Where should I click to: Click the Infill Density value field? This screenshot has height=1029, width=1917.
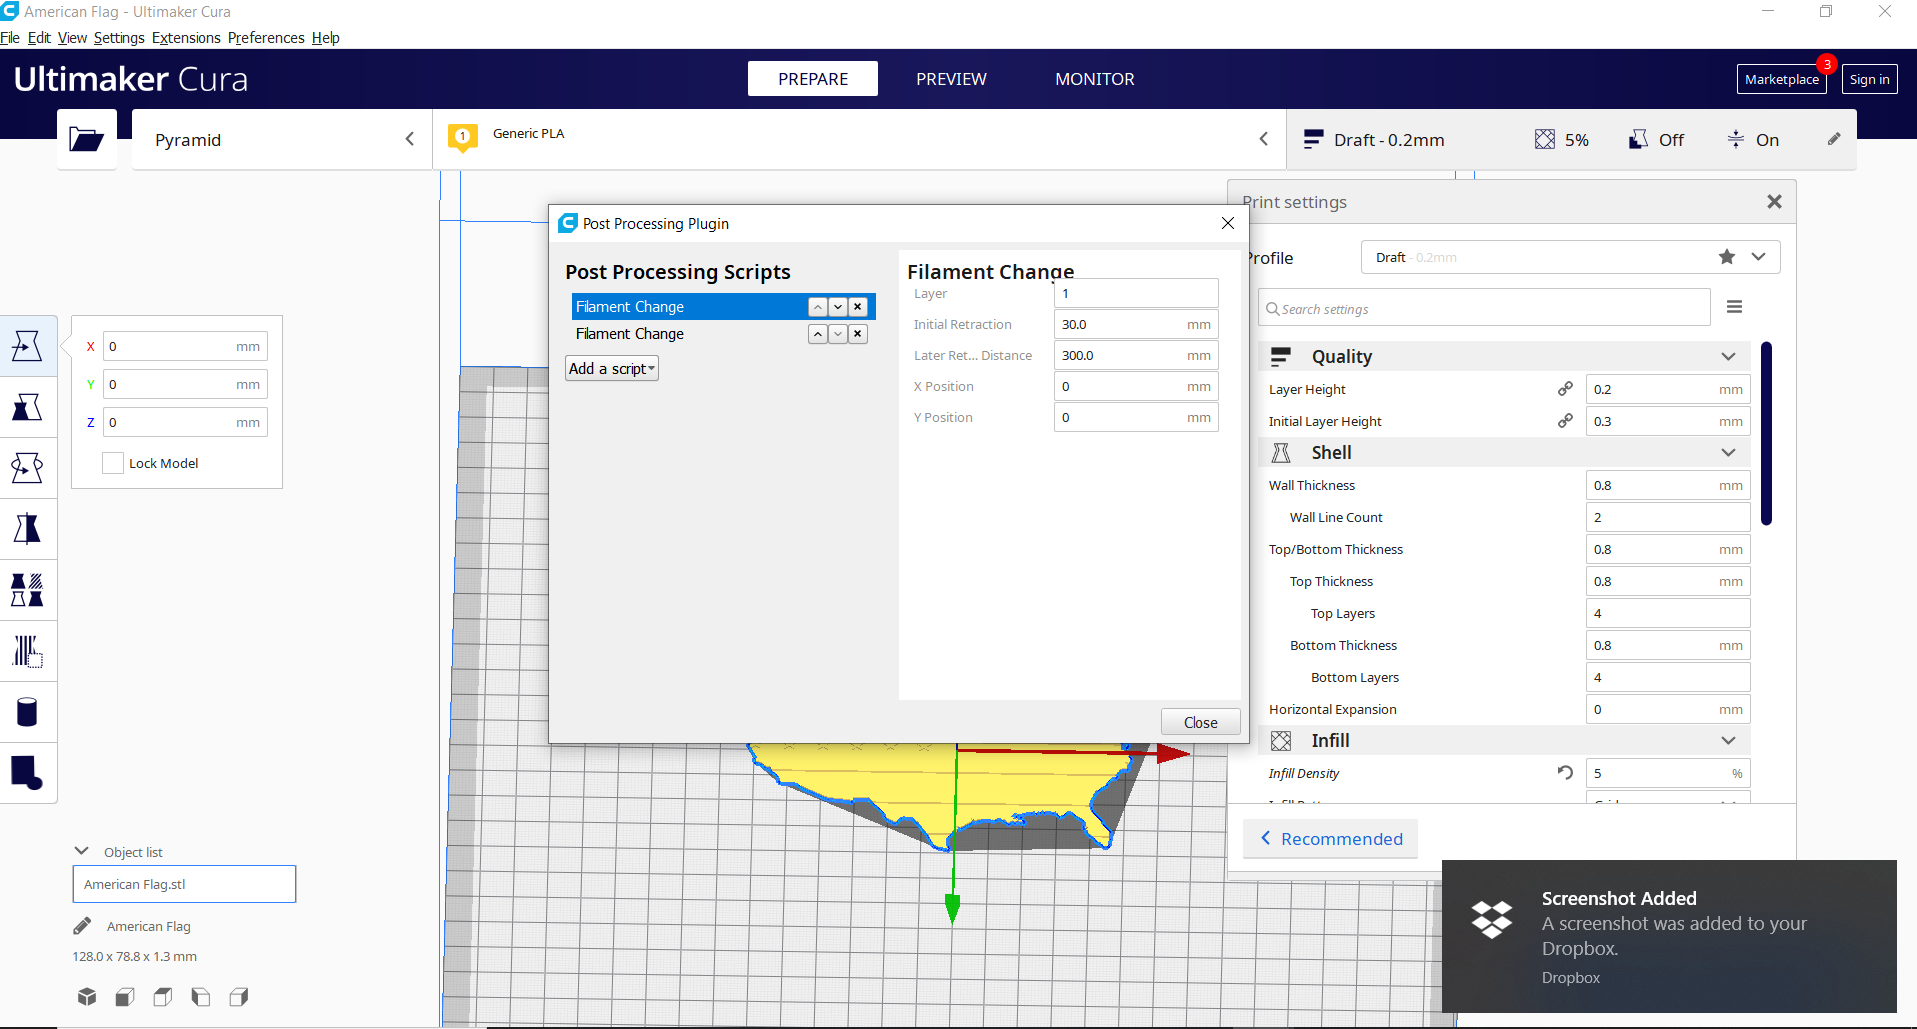(1668, 773)
